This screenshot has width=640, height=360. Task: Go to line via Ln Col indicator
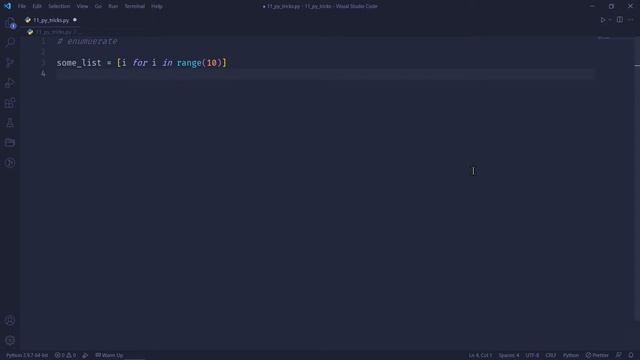(x=480, y=355)
